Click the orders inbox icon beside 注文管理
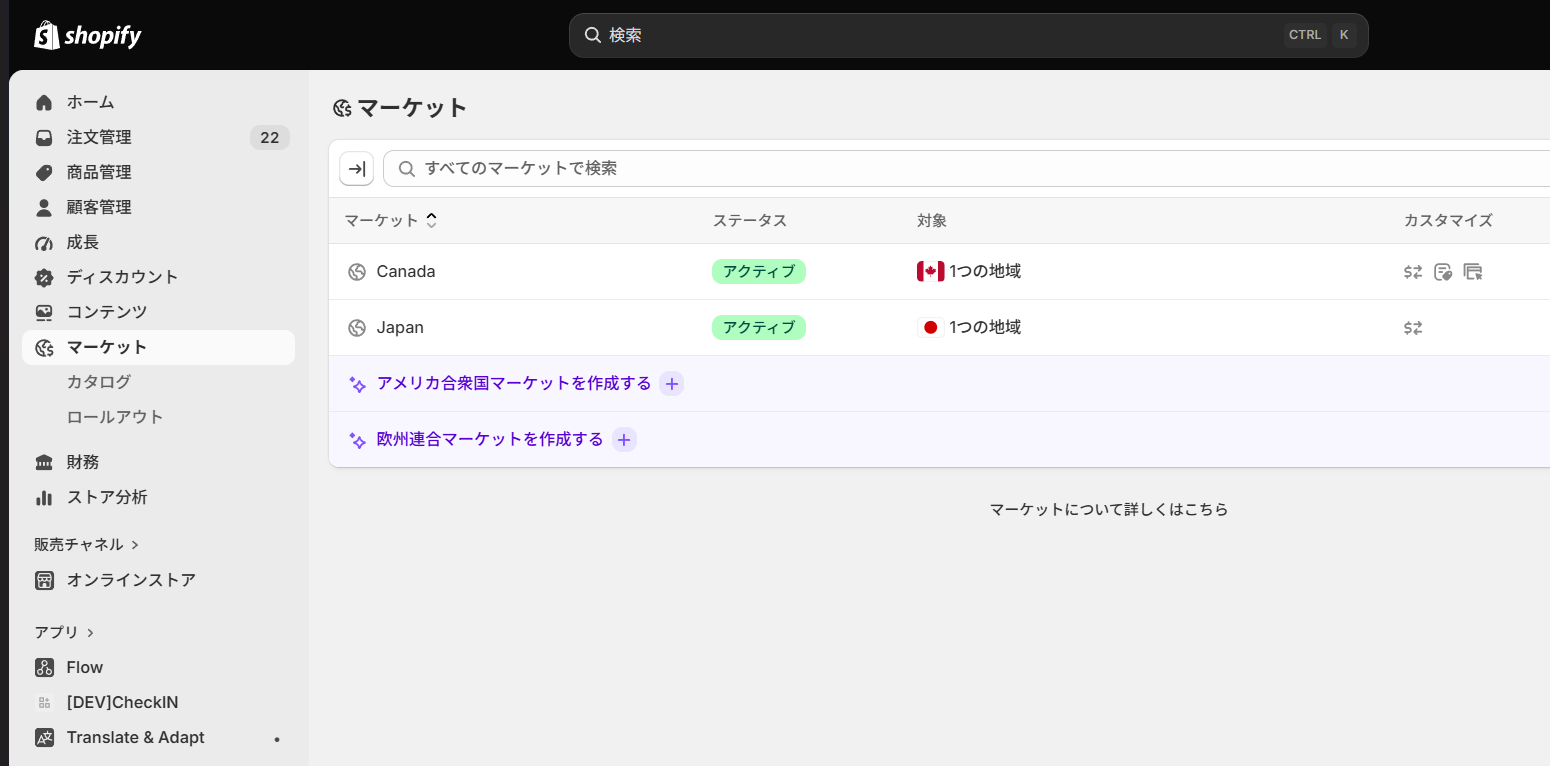 pos(44,137)
